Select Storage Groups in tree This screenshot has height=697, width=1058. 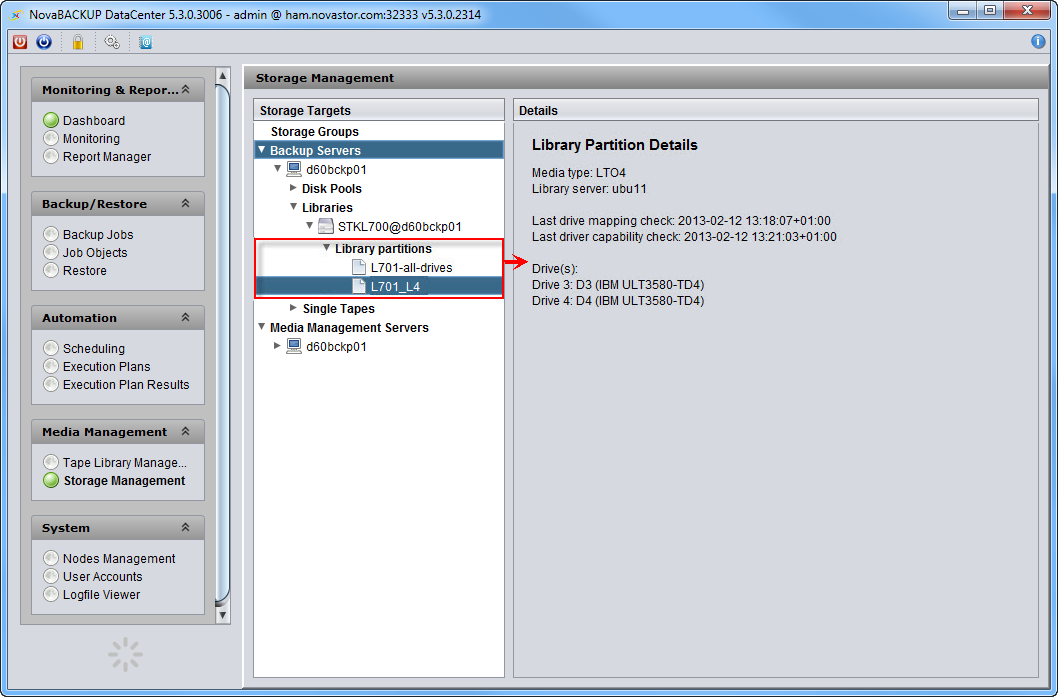(314, 132)
